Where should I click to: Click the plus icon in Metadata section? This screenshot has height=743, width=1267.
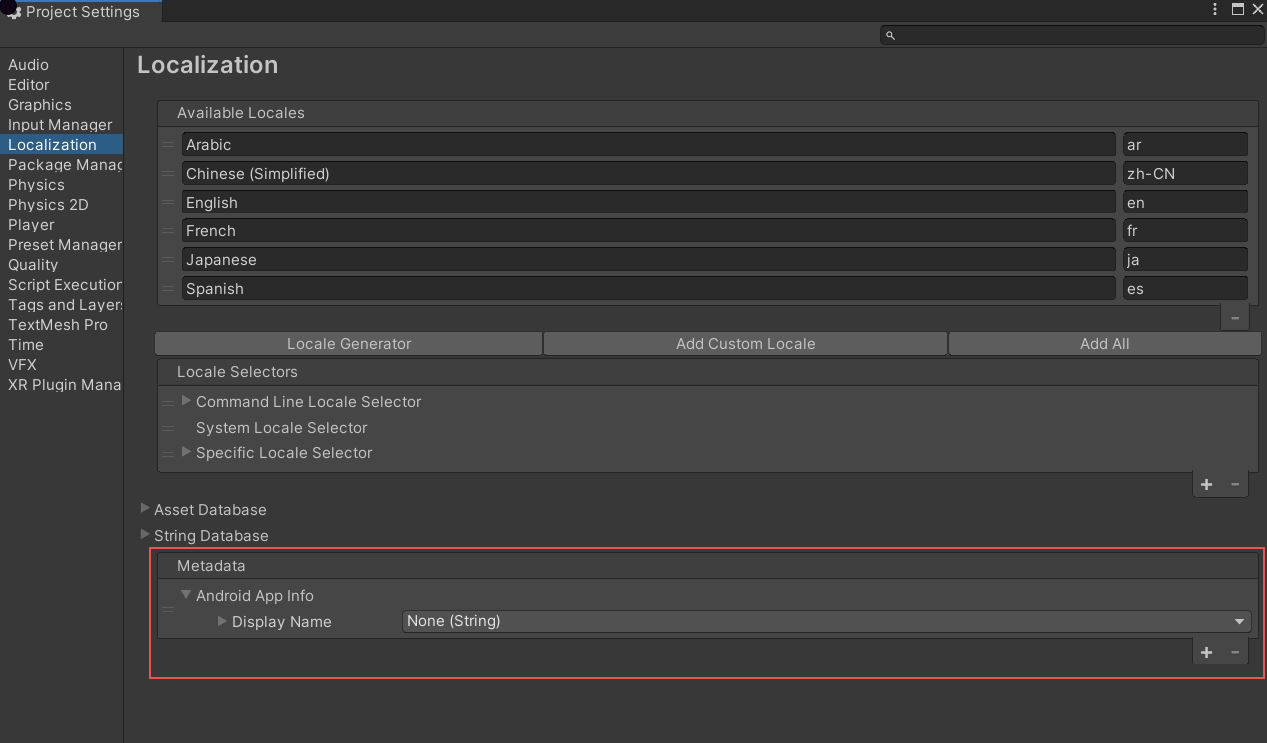tap(1206, 652)
